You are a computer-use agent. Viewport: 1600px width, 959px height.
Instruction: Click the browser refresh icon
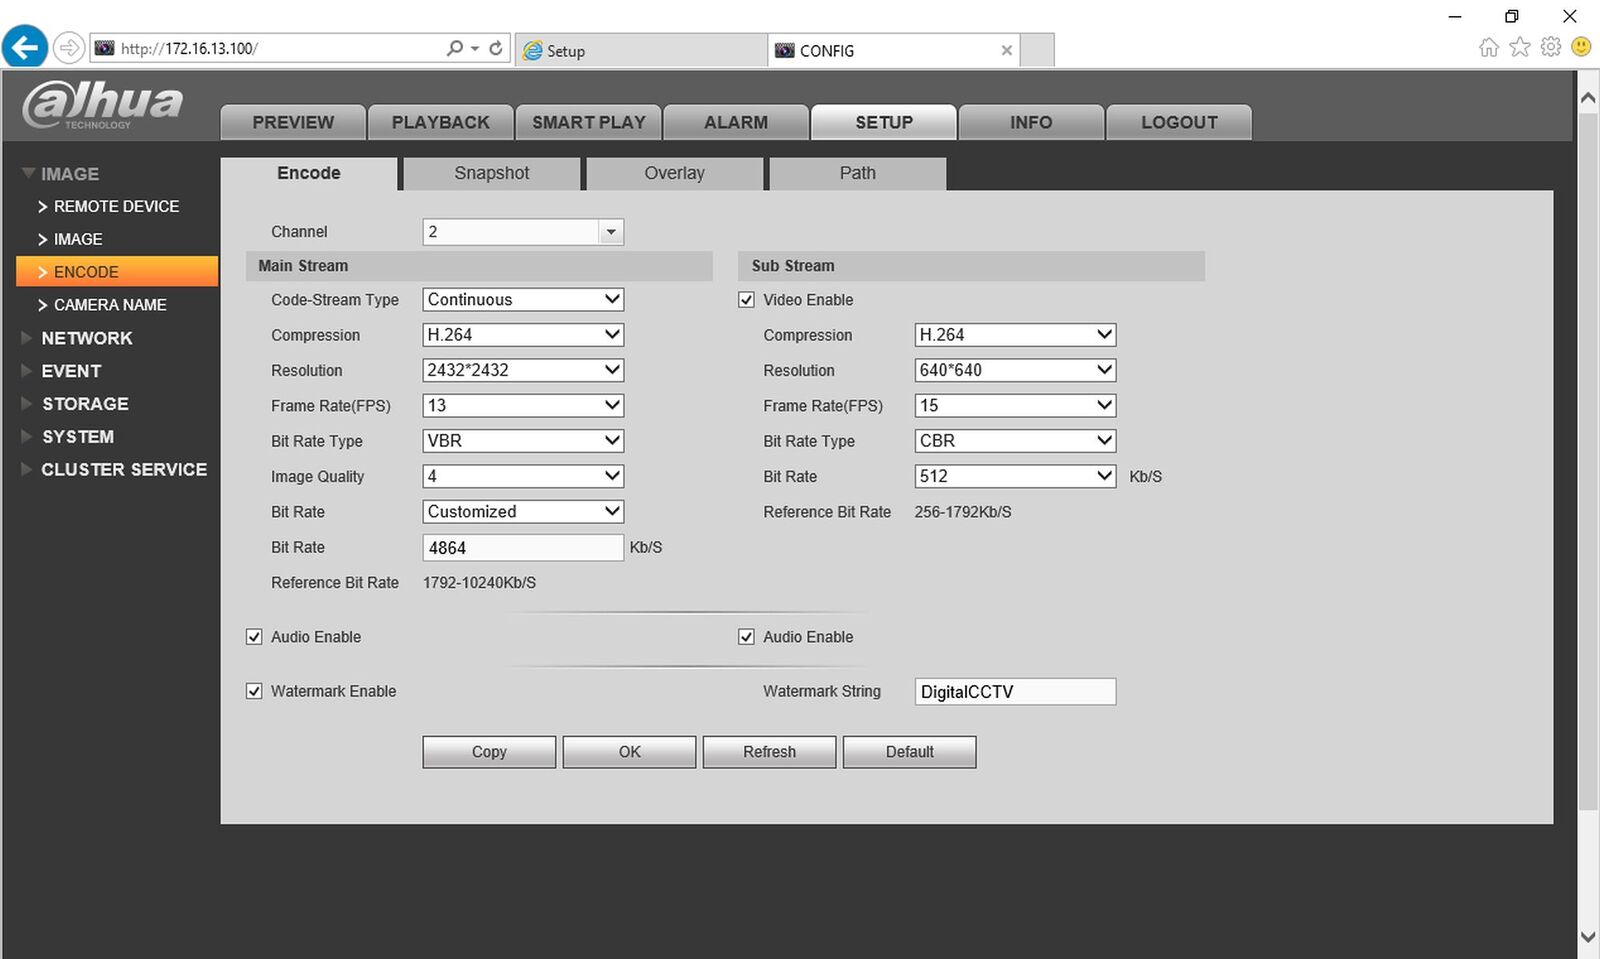tap(496, 48)
